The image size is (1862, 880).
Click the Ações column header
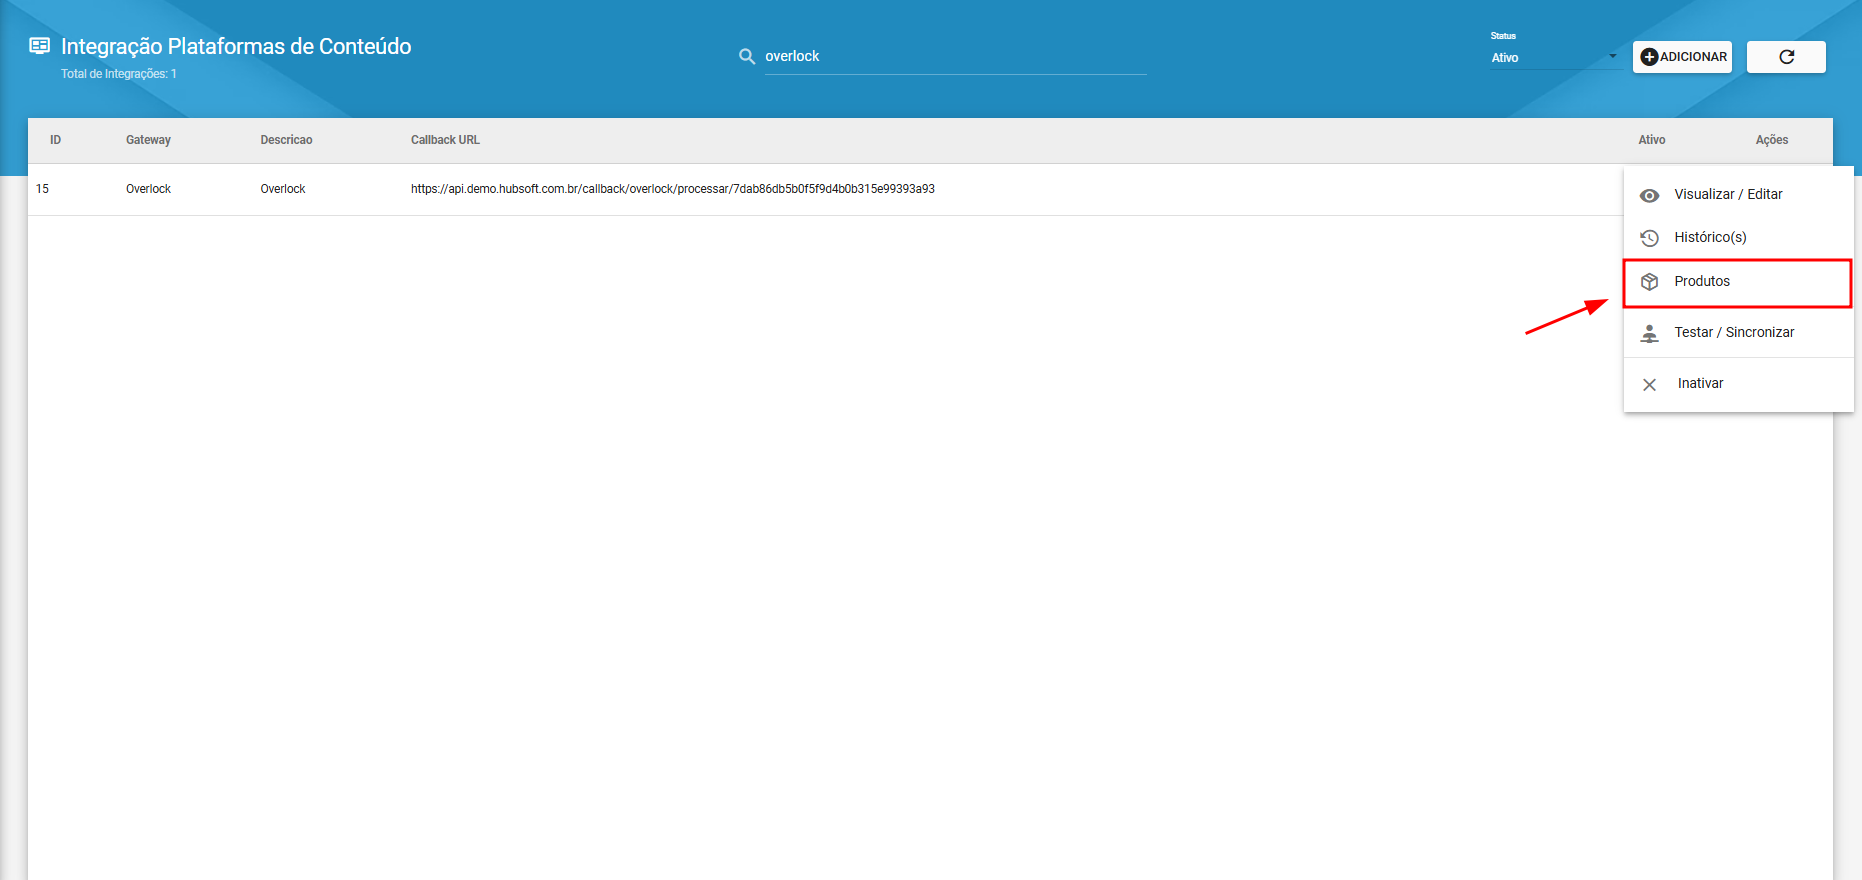1771,140
